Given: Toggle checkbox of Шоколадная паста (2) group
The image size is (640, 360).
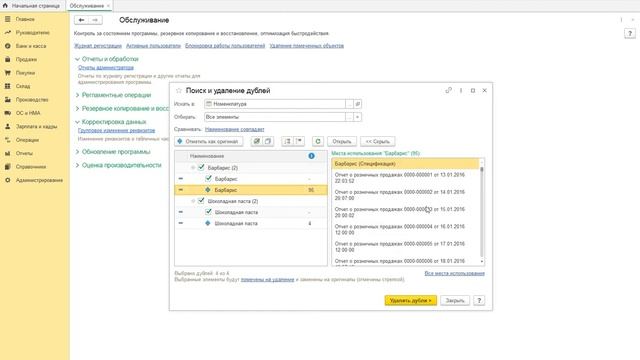Looking at the screenshot, I should tap(201, 201).
